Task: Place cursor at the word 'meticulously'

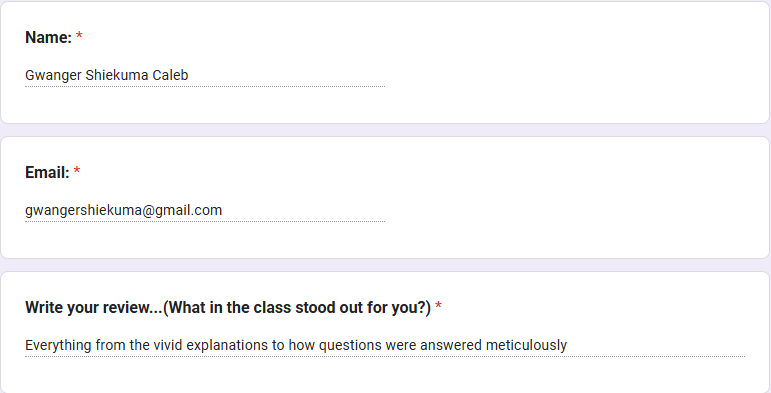Action: (x=526, y=346)
